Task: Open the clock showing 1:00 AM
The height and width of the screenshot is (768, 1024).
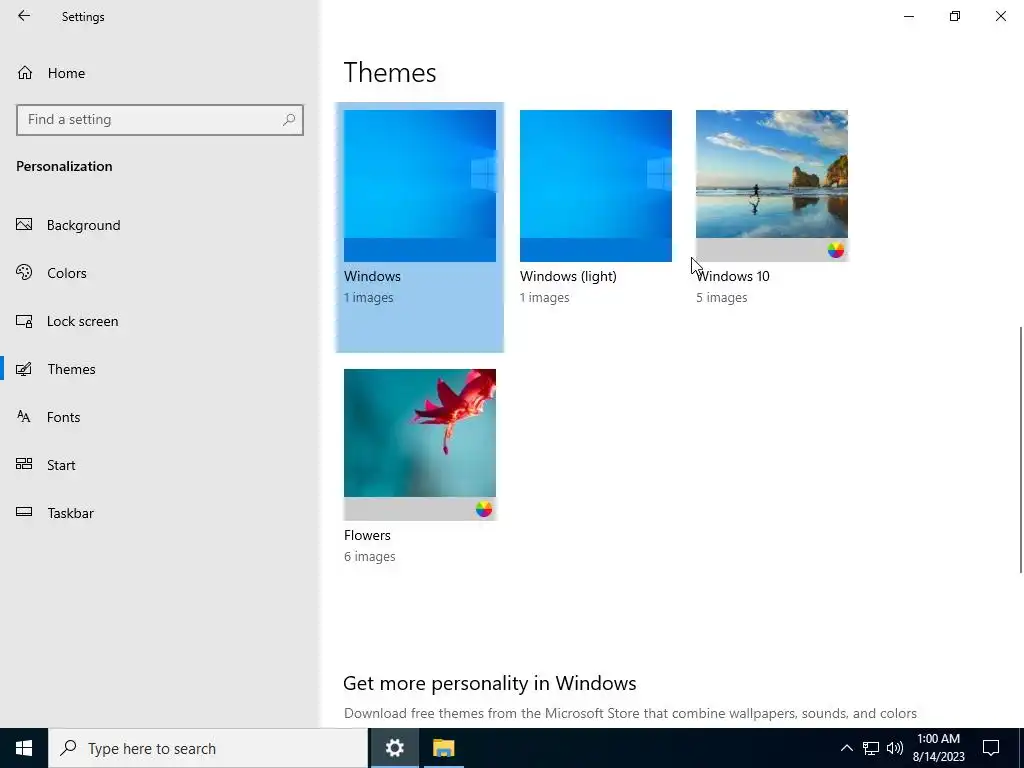Action: 938,748
